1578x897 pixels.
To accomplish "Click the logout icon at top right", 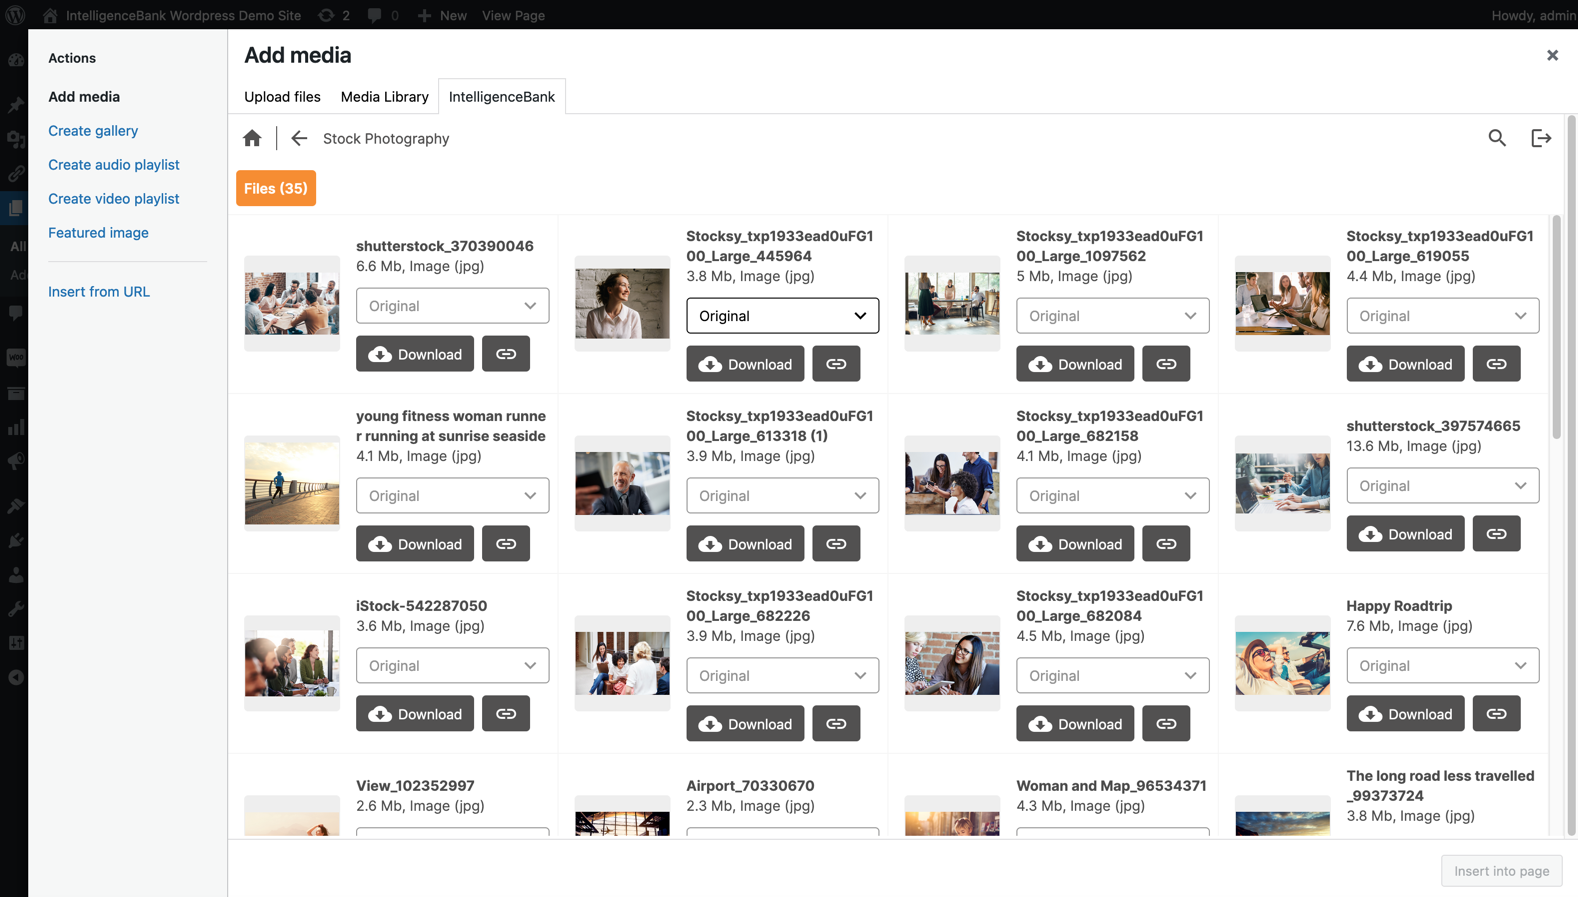I will [x=1541, y=138].
